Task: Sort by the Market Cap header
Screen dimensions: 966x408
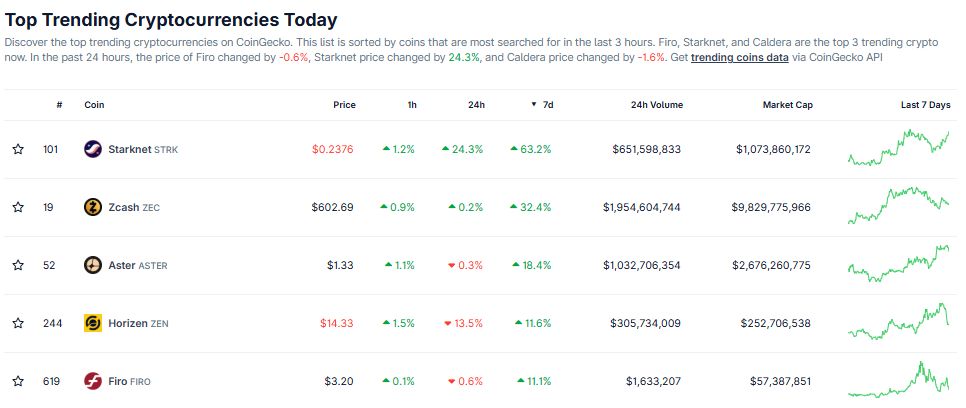Action: (788, 105)
